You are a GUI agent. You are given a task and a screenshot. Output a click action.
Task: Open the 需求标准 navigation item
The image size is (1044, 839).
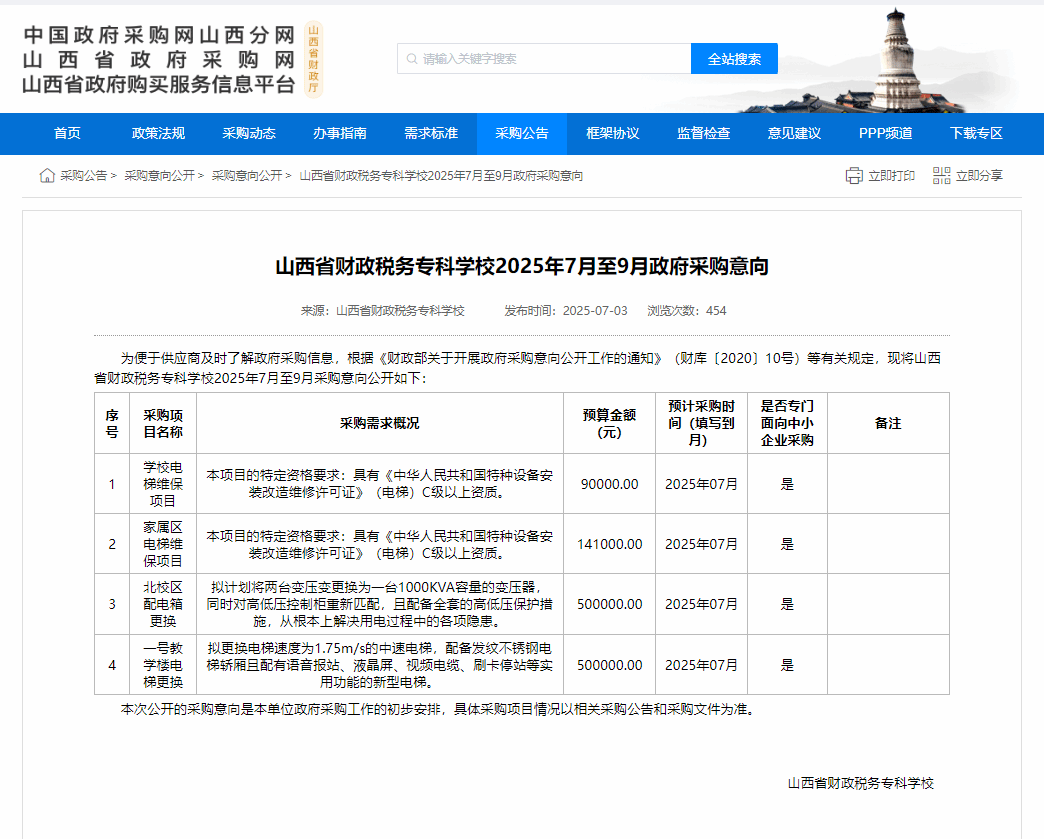(431, 134)
